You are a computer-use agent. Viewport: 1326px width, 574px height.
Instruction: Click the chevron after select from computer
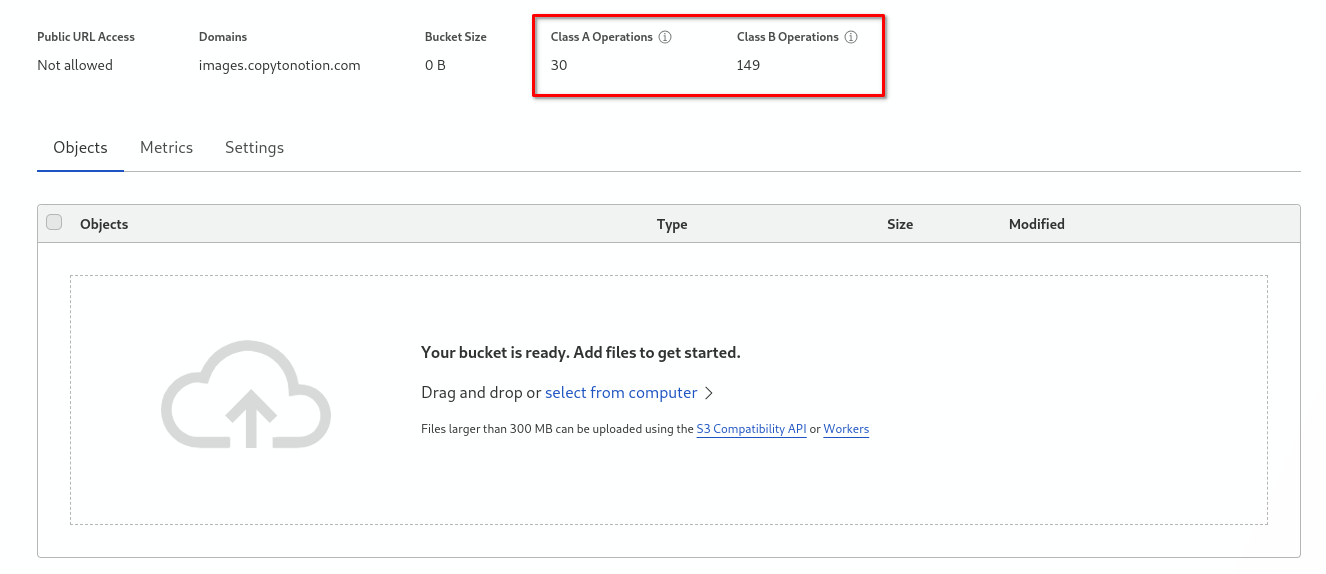(x=709, y=393)
